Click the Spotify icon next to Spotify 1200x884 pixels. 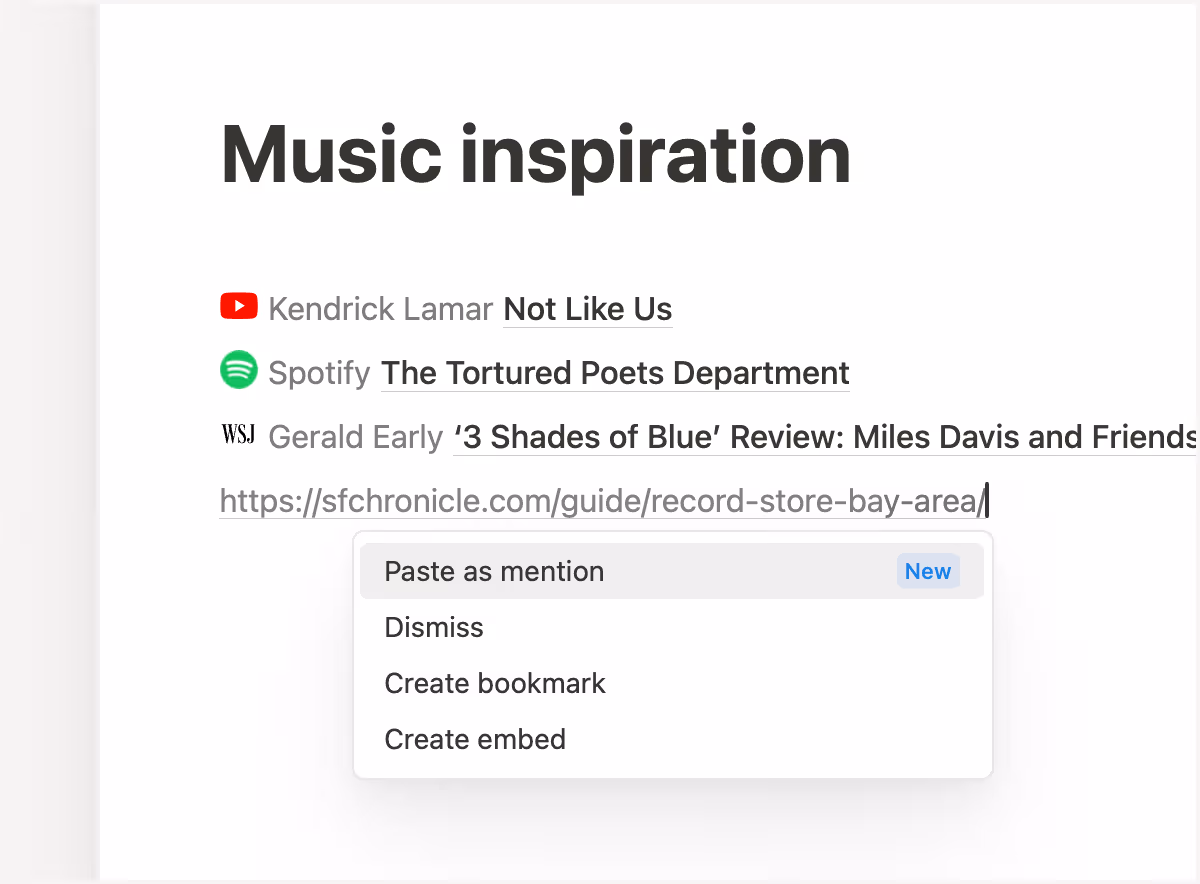(238, 370)
